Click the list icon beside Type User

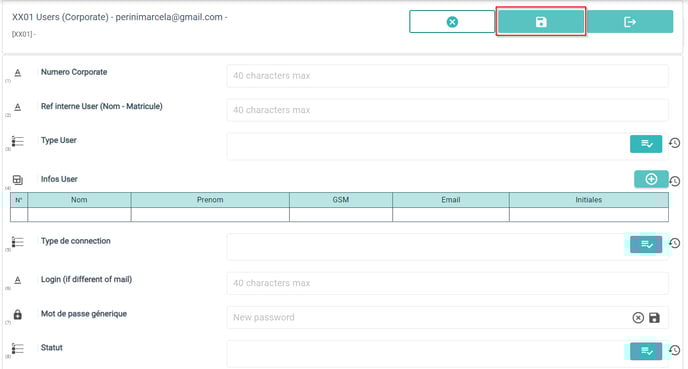[x=18, y=141]
